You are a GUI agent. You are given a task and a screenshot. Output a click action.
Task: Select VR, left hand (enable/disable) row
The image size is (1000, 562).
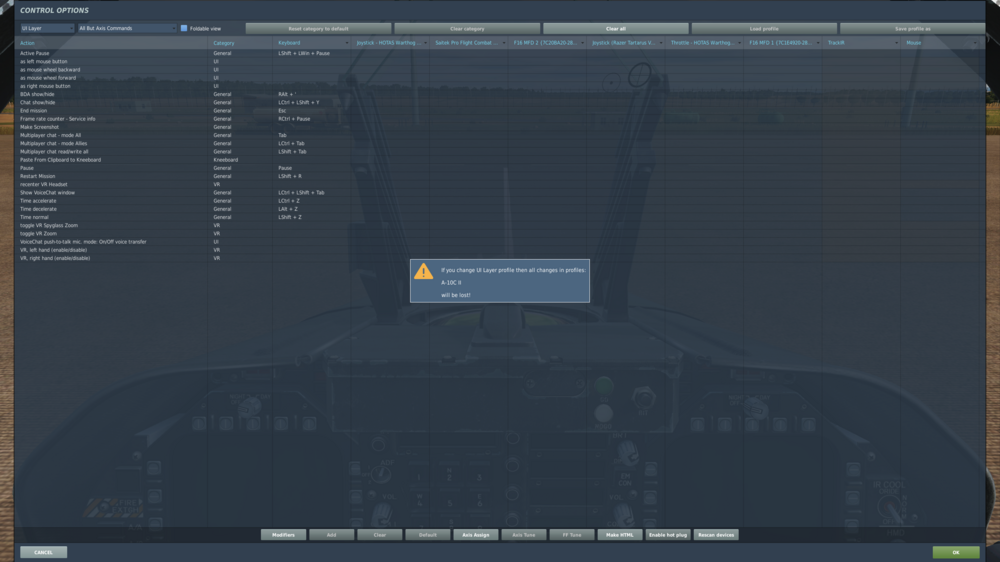[499, 250]
